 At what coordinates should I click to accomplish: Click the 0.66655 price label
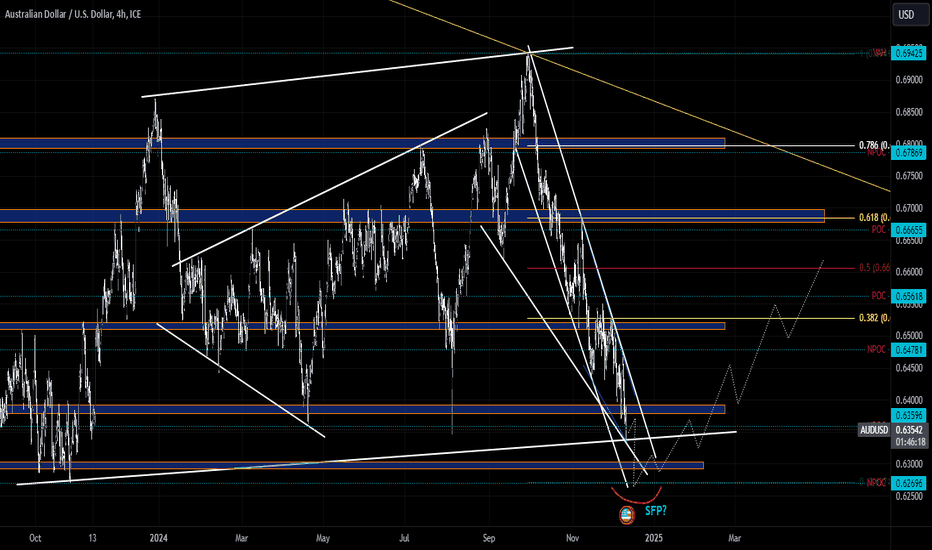tap(909, 230)
